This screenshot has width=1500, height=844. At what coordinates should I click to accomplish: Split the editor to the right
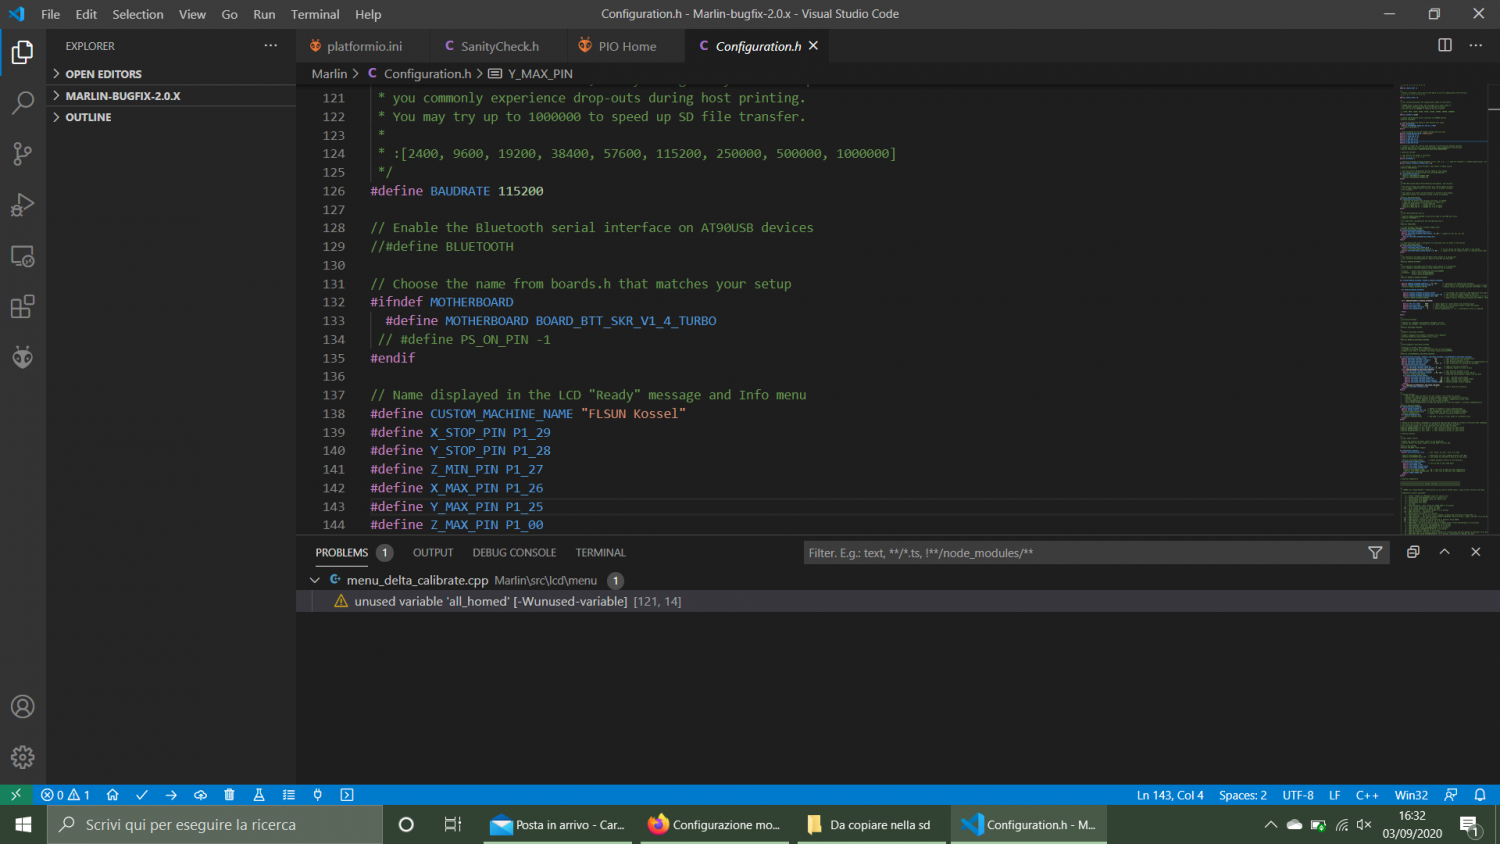pyautogui.click(x=1445, y=46)
